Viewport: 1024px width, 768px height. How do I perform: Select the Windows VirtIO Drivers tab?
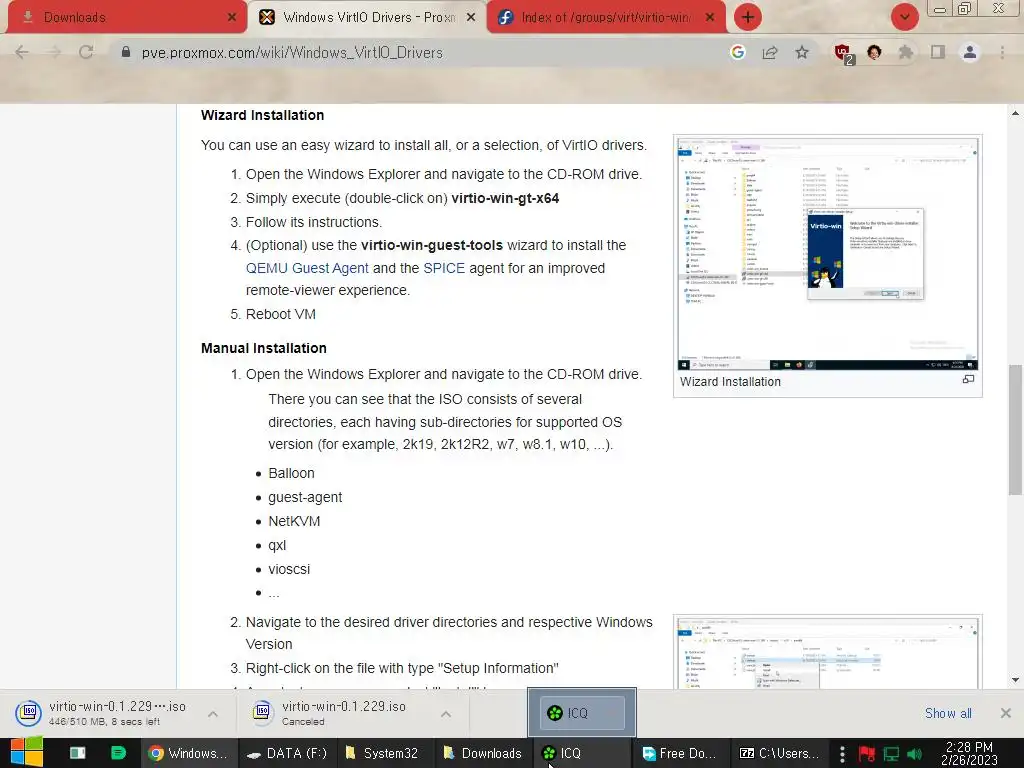(x=368, y=17)
